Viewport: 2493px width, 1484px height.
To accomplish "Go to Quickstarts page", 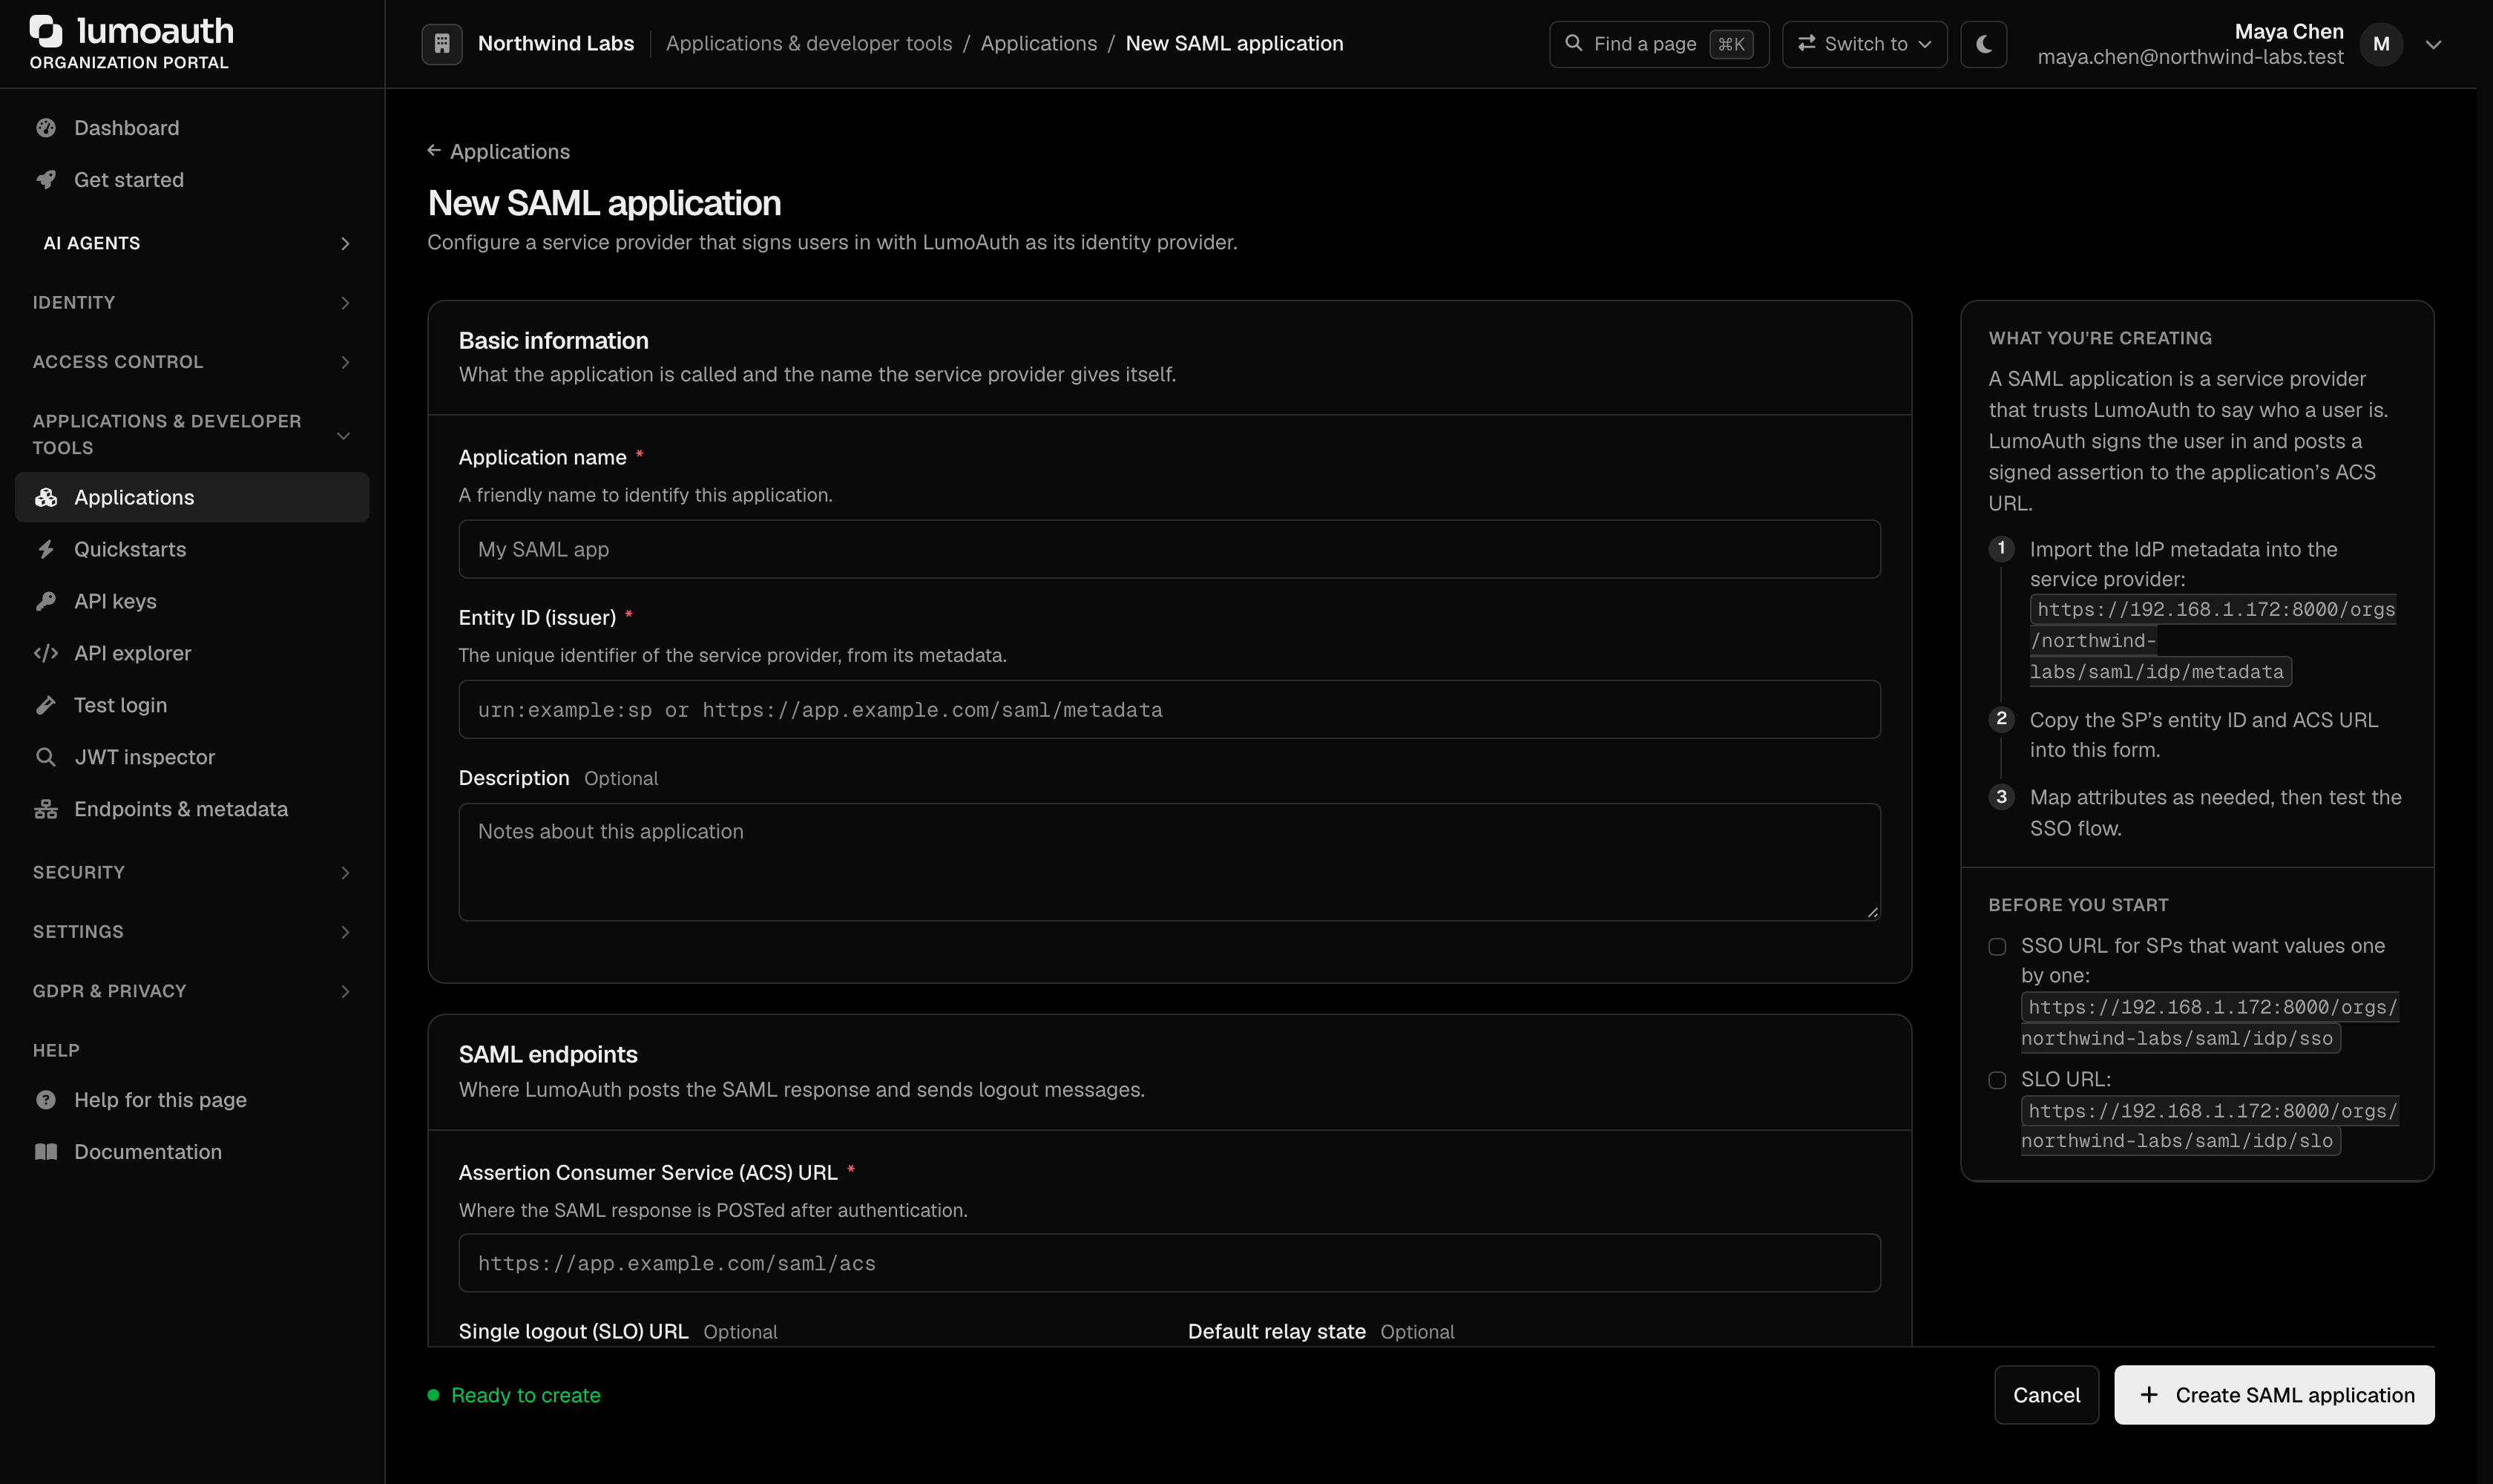I will click(192, 550).
